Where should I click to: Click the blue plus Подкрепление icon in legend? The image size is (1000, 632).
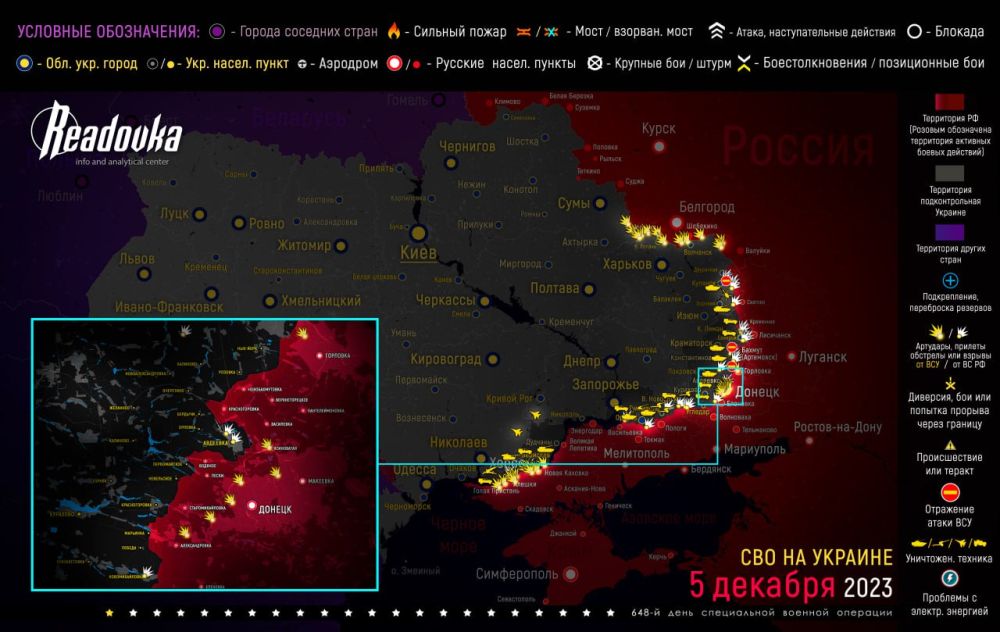950,281
